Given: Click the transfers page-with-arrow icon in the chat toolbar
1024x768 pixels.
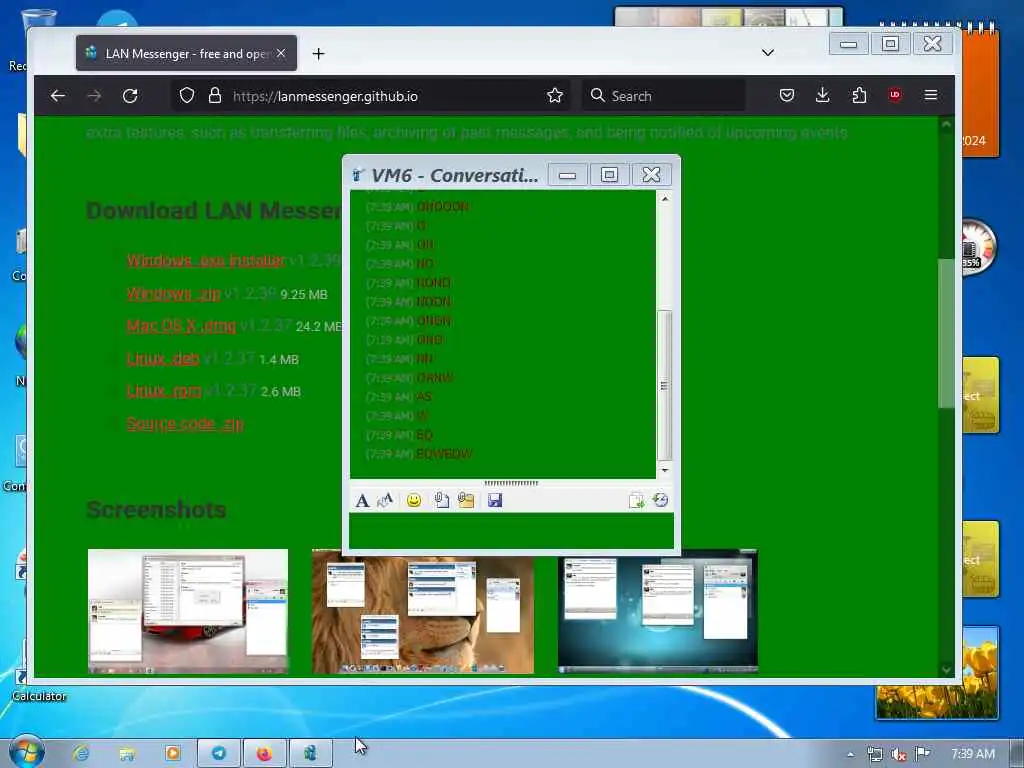Looking at the screenshot, I should point(636,500).
